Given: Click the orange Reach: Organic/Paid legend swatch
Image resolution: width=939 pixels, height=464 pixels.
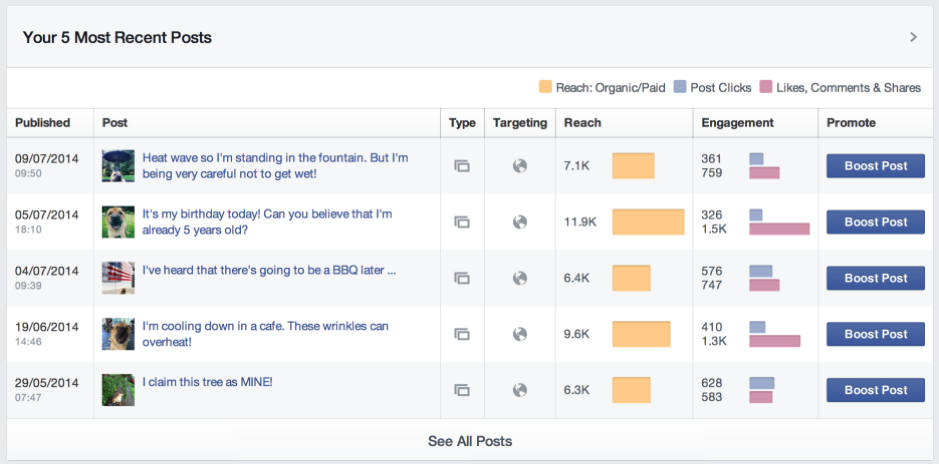Looking at the screenshot, I should [x=545, y=87].
